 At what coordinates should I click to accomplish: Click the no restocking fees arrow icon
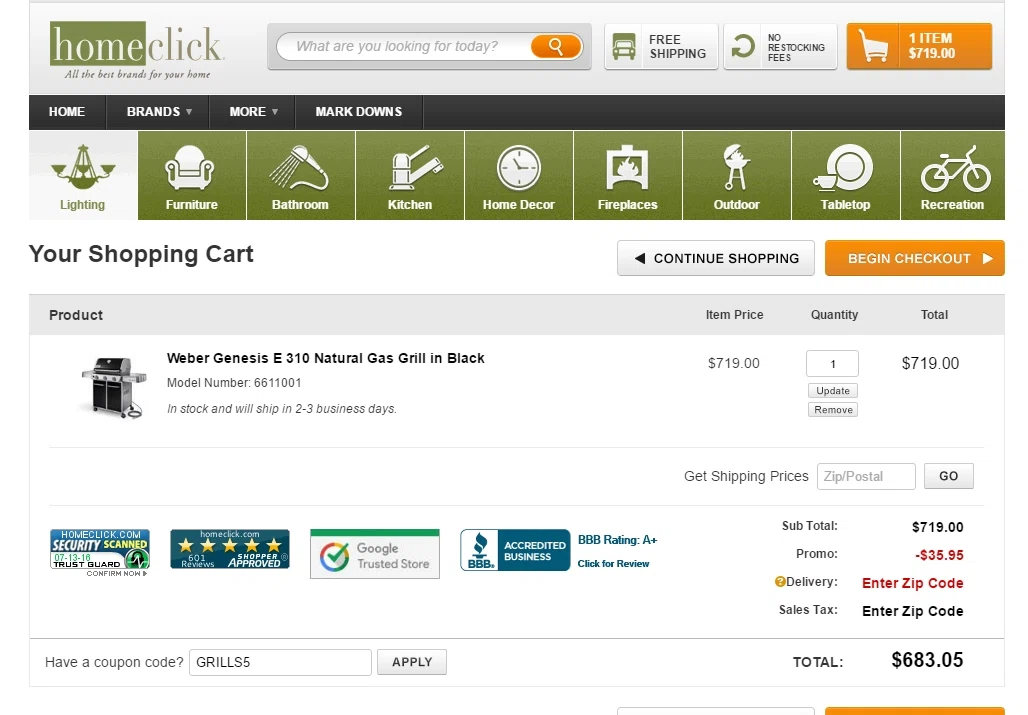[743, 47]
